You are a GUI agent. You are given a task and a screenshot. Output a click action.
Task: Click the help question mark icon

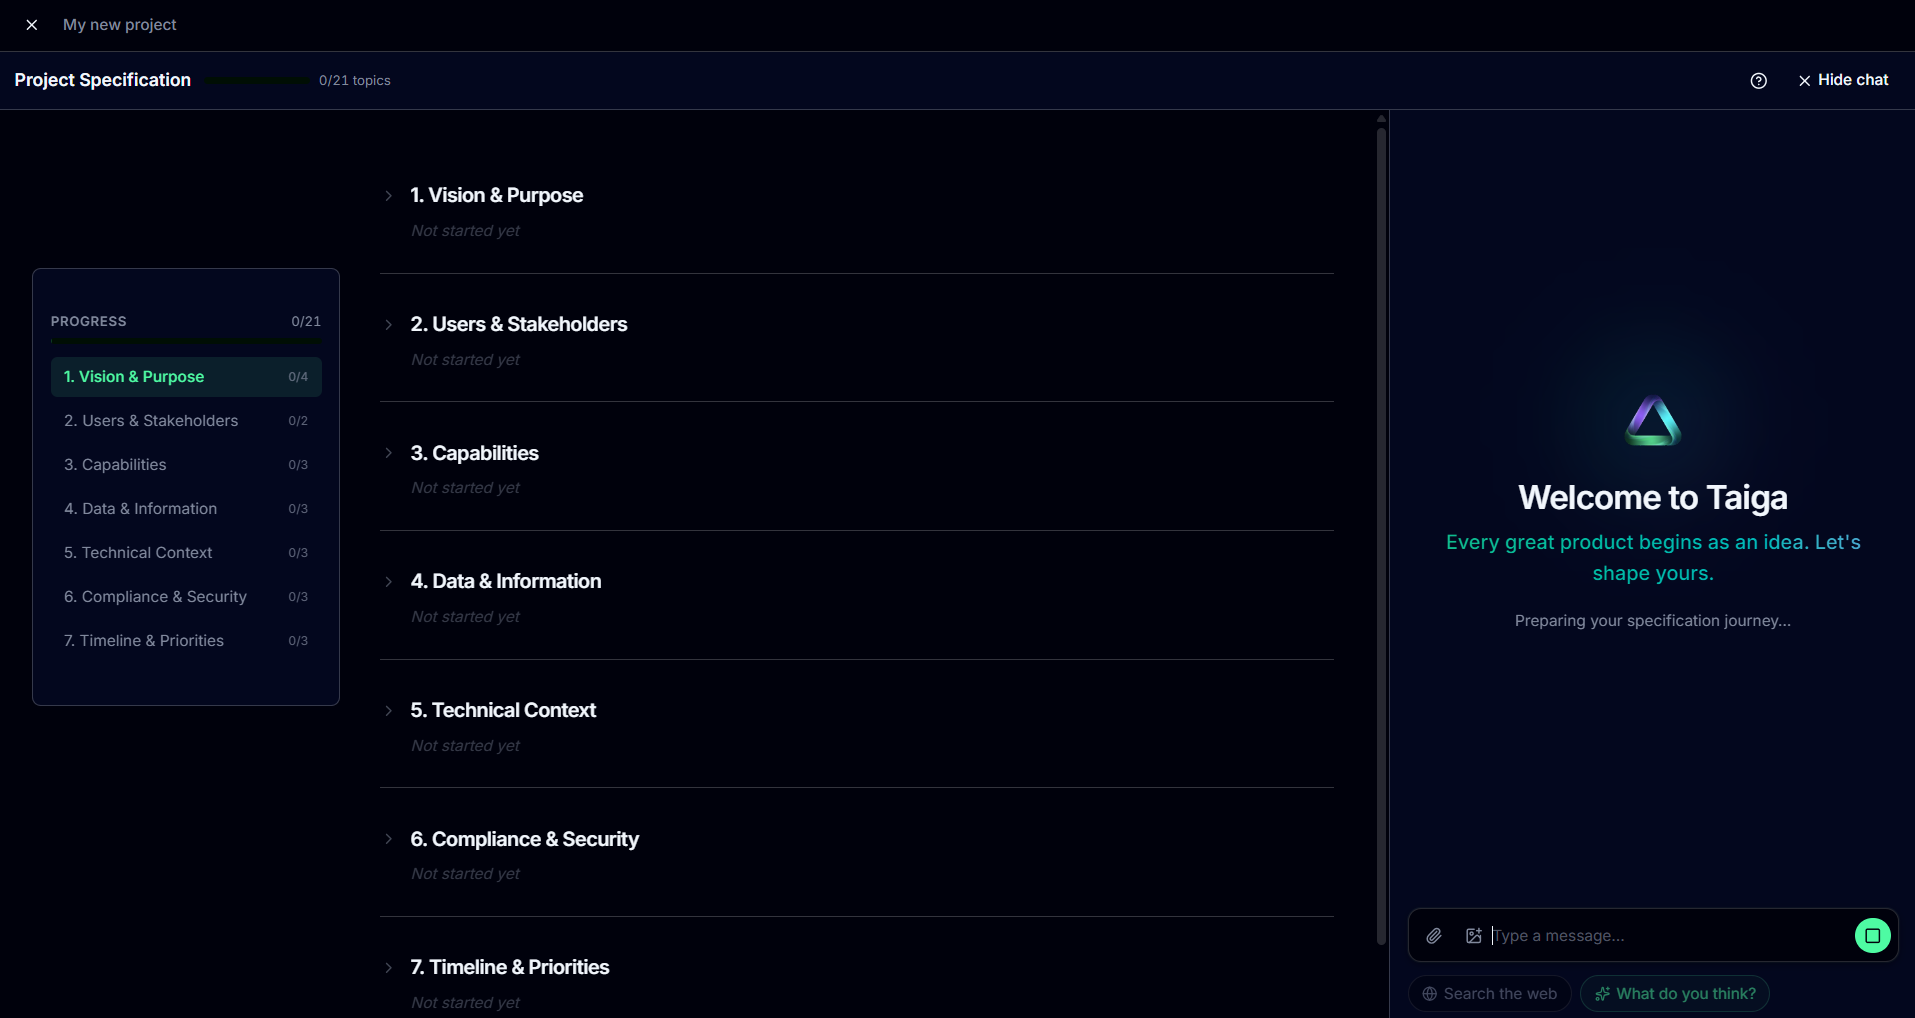click(1758, 81)
